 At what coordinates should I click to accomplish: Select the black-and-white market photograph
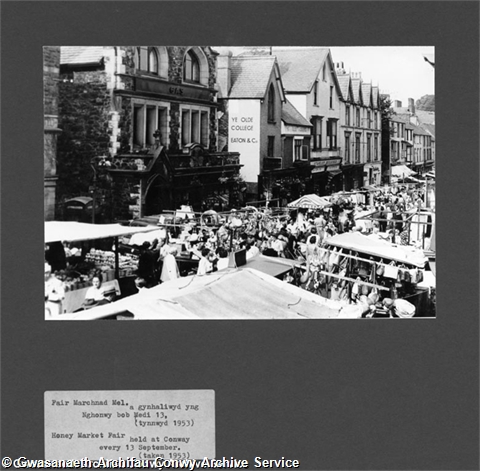(240, 183)
